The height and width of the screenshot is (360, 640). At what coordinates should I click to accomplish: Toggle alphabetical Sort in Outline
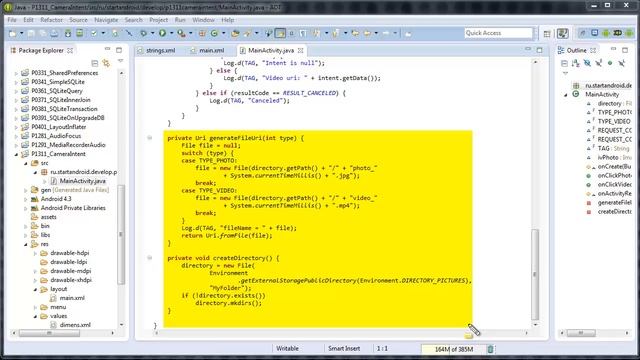[x=576, y=63]
